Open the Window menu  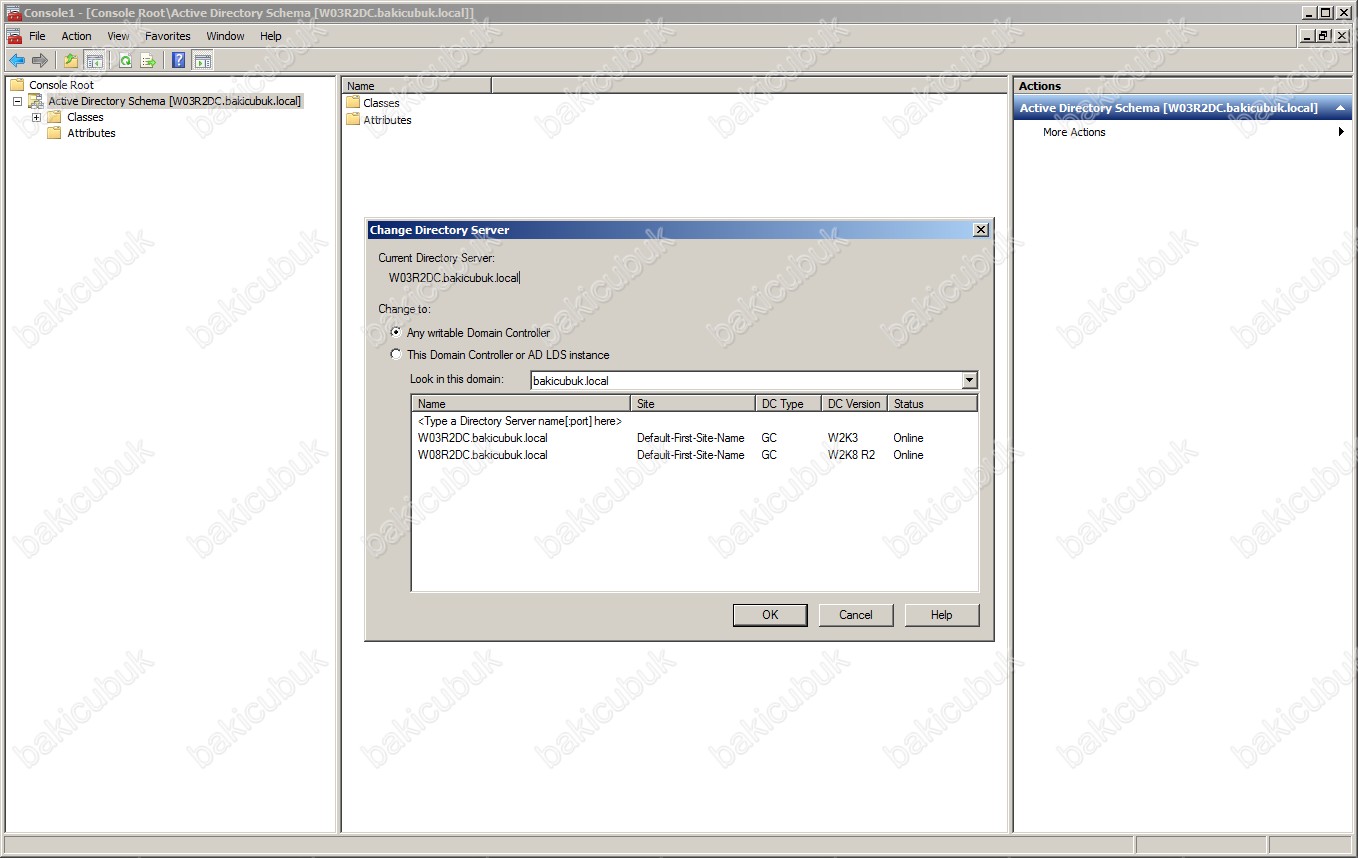pyautogui.click(x=225, y=36)
